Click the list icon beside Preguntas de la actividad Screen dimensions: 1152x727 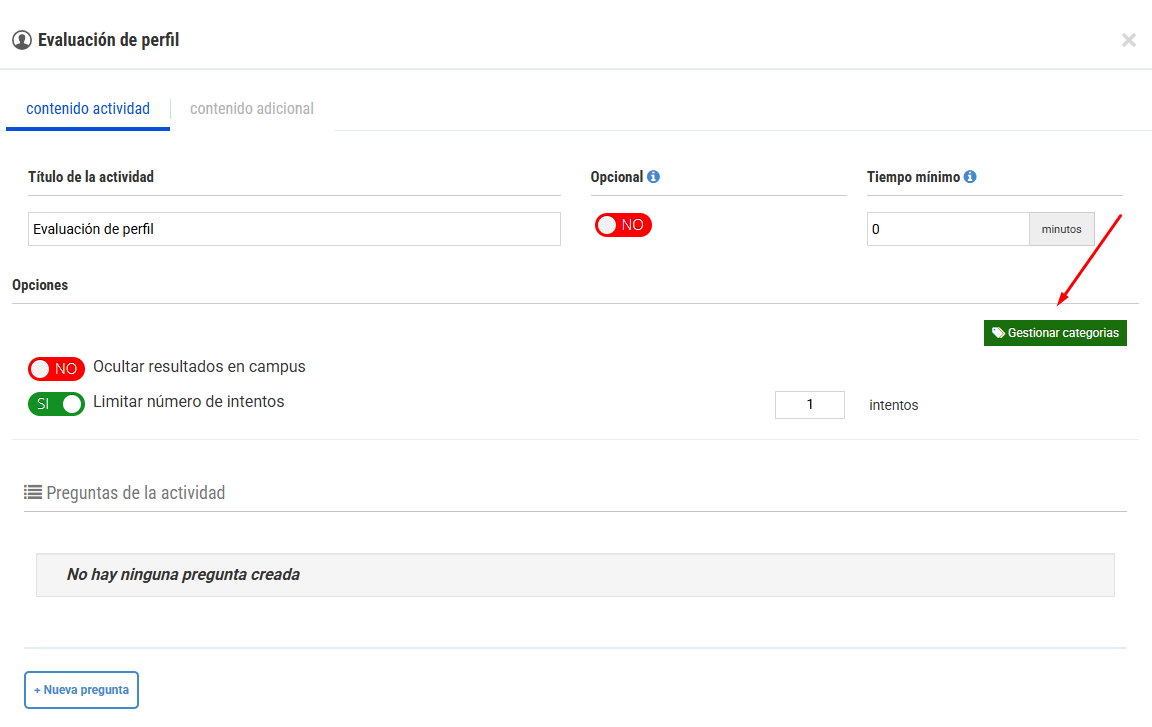click(32, 492)
